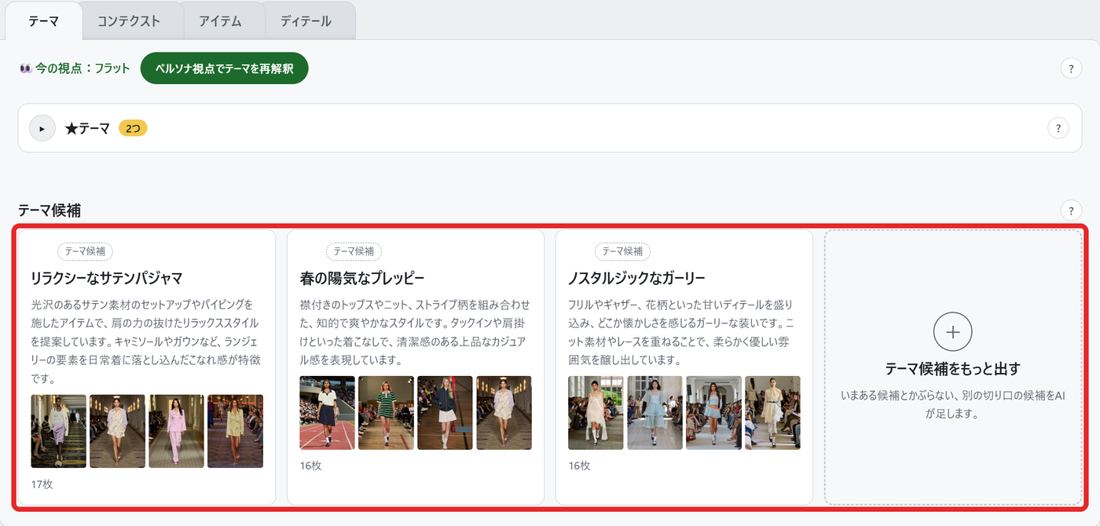Screen dimensions: 1100x526
Task: Click description of プレッピー theme
Action: click(415, 332)
